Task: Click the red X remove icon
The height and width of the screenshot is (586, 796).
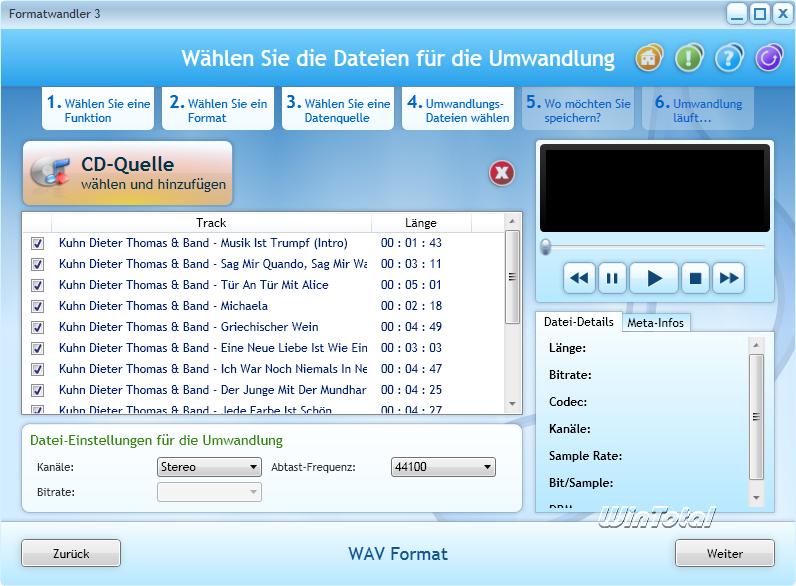Action: pyautogui.click(x=502, y=173)
